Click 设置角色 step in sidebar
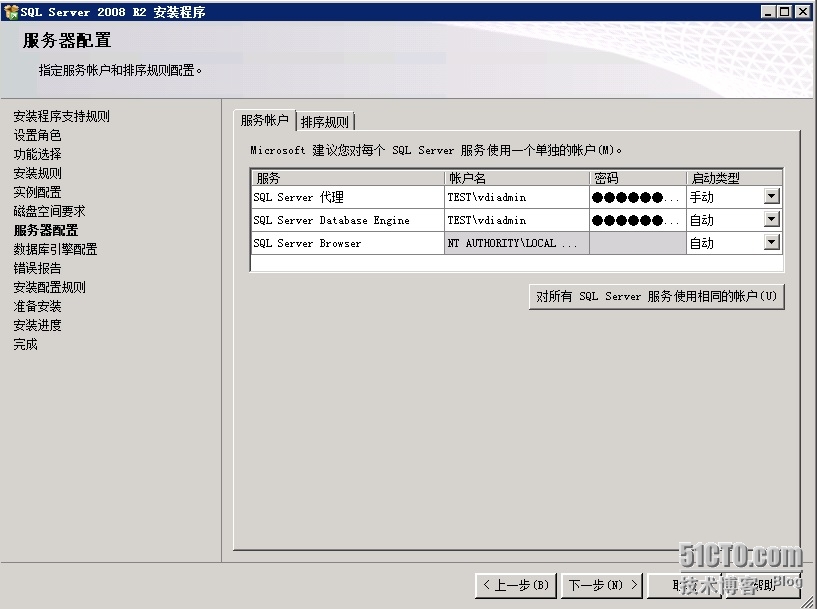The height and width of the screenshot is (609, 817). 38,135
